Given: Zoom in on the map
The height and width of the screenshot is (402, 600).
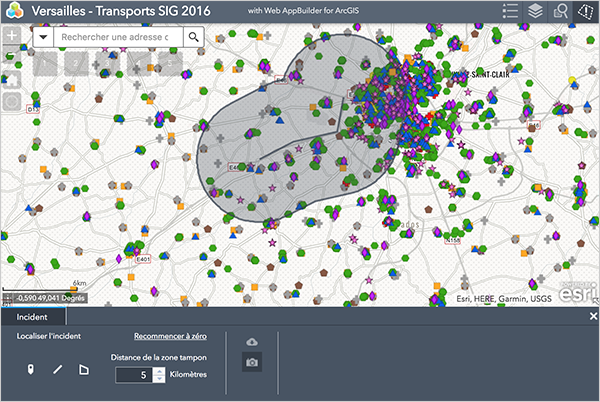Looking at the screenshot, I should point(12,35).
